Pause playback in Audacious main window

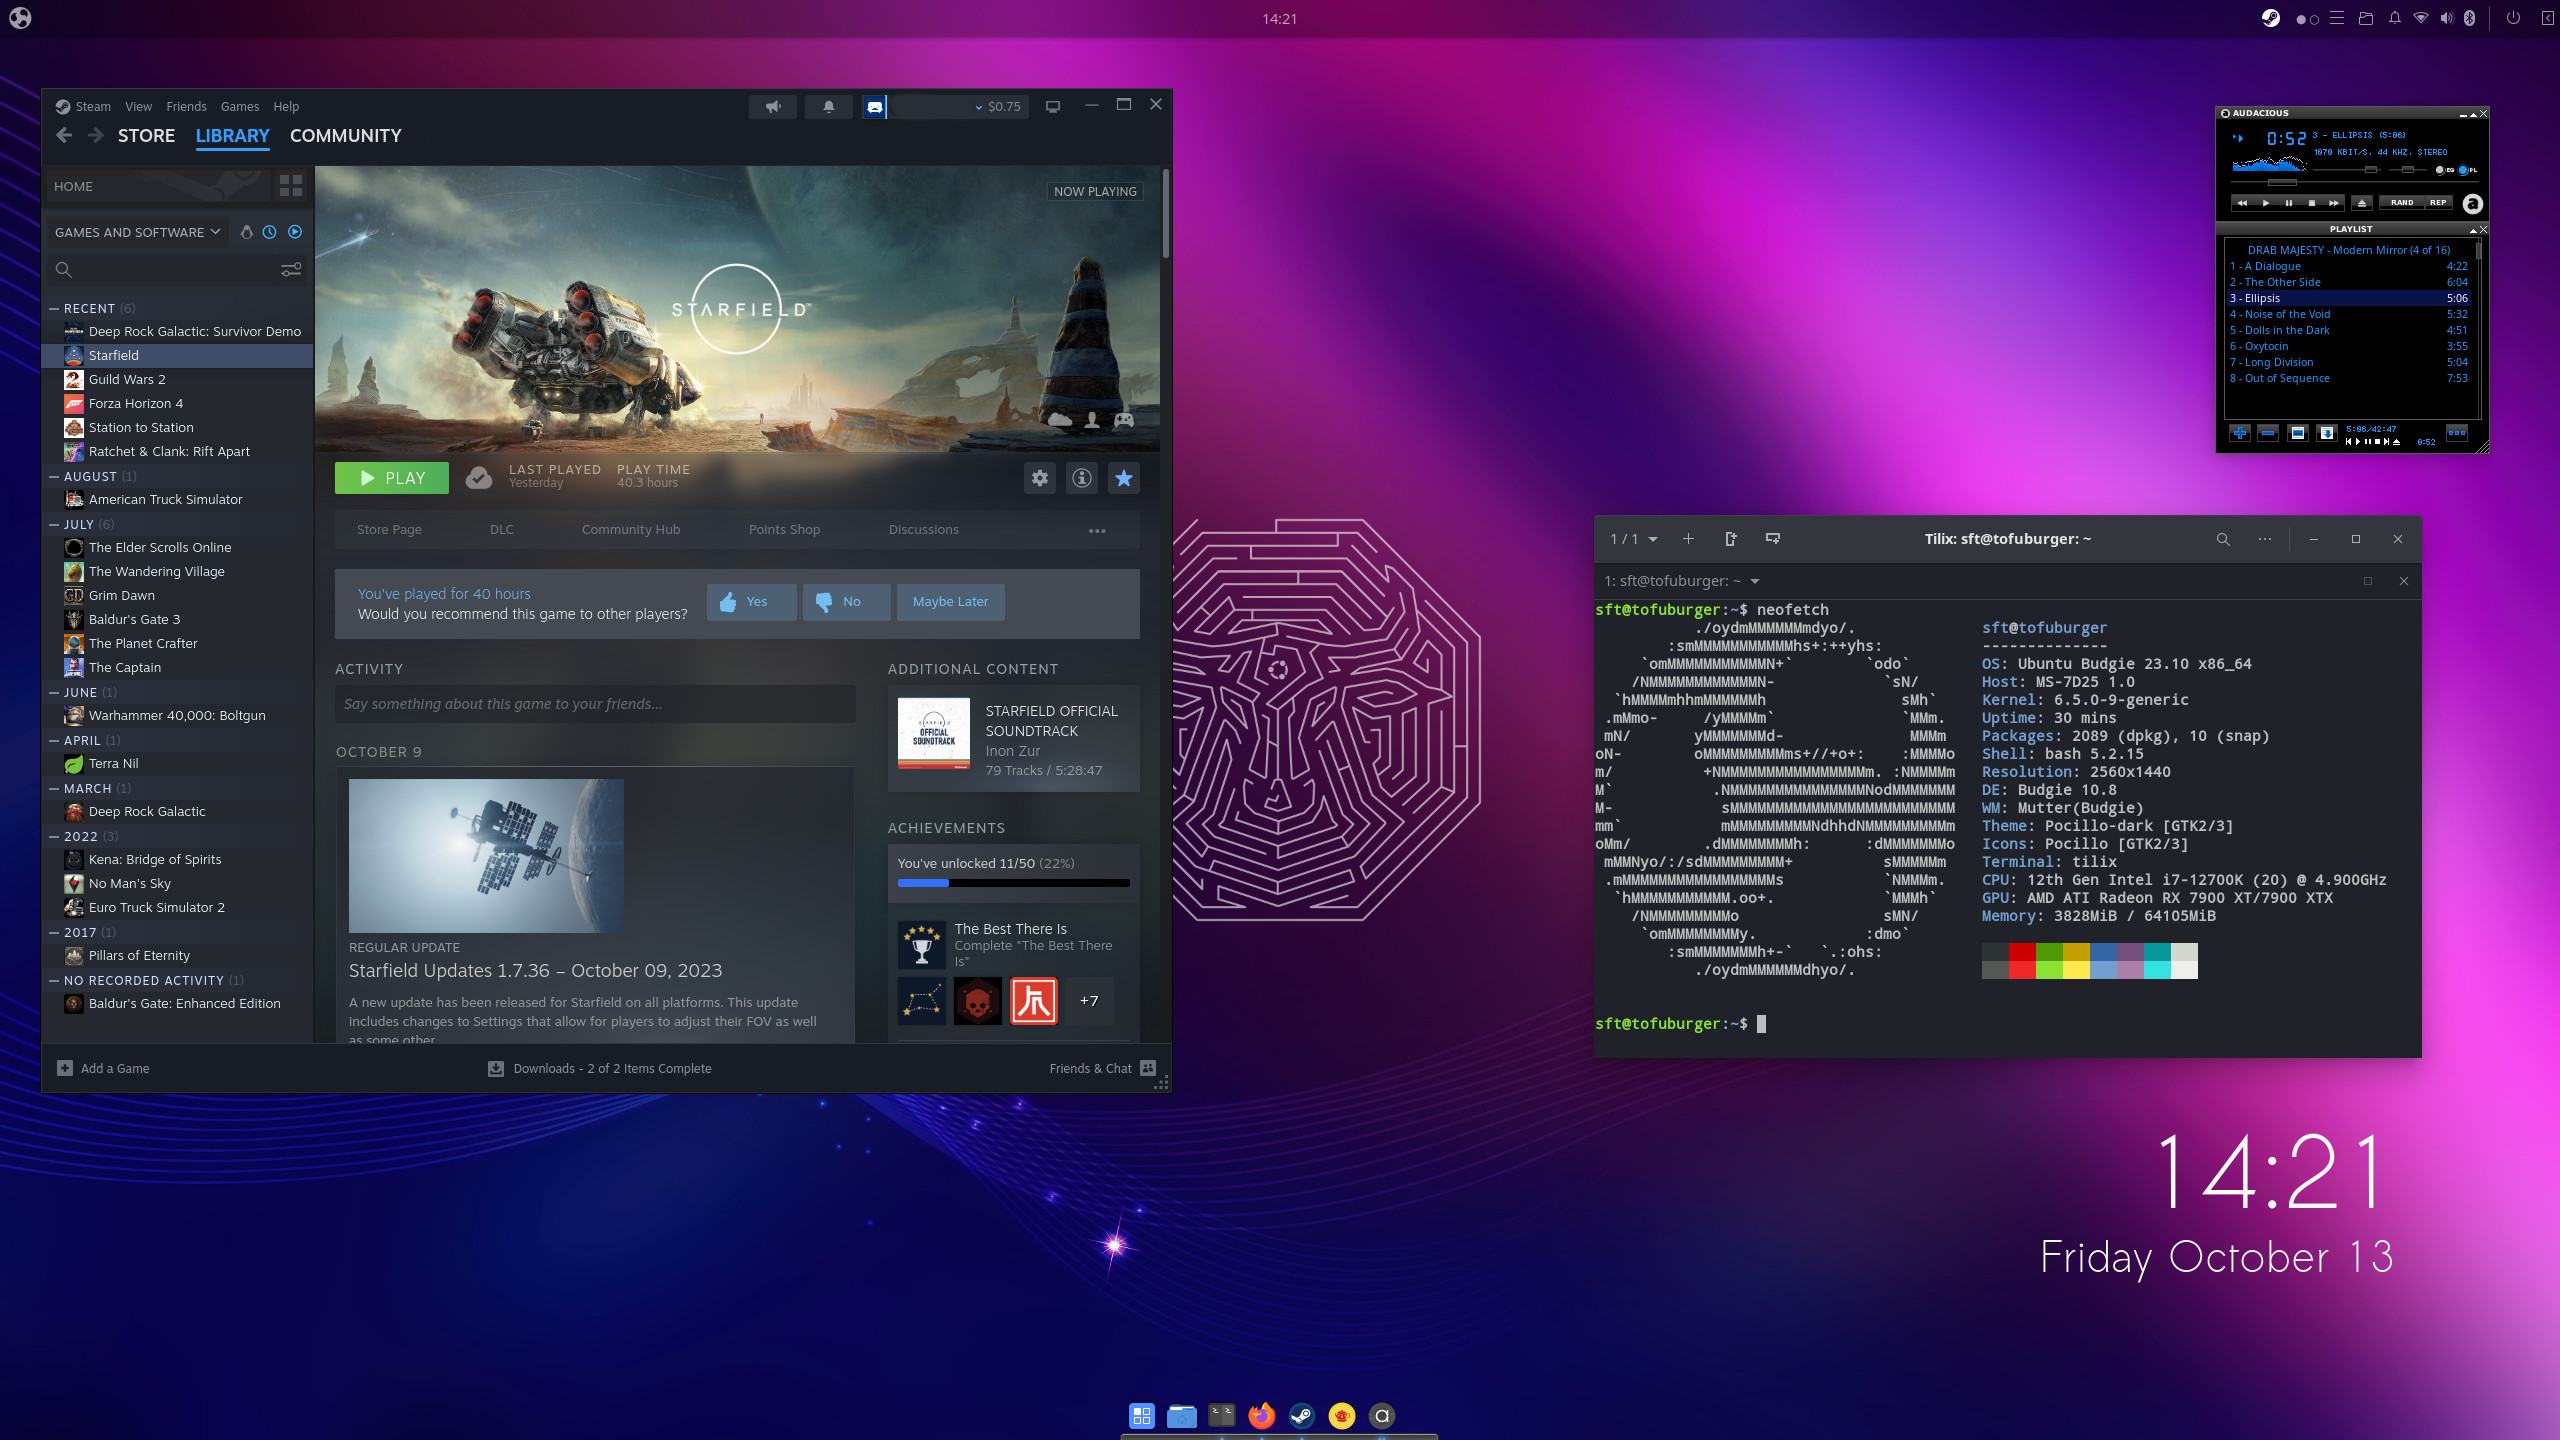[x=2288, y=203]
